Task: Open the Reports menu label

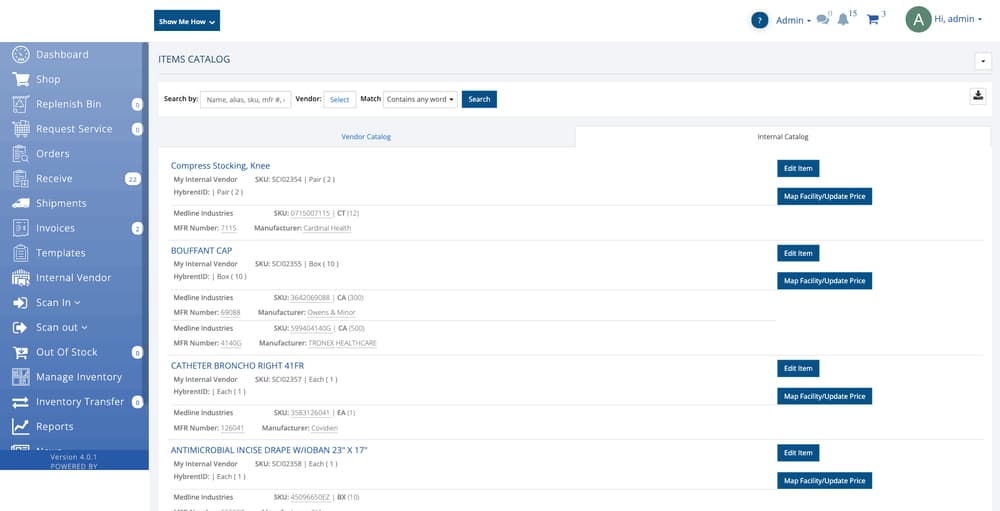Action: click(x=55, y=427)
